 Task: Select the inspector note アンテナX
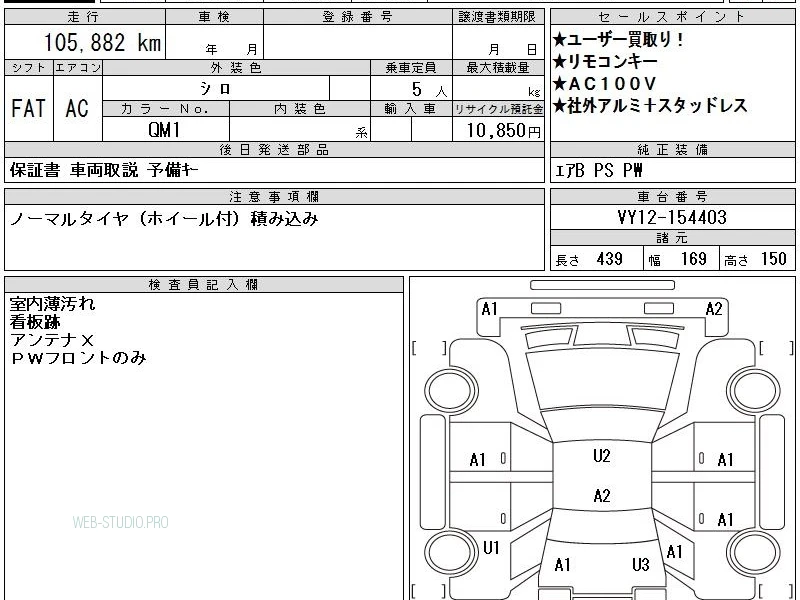click(52, 340)
